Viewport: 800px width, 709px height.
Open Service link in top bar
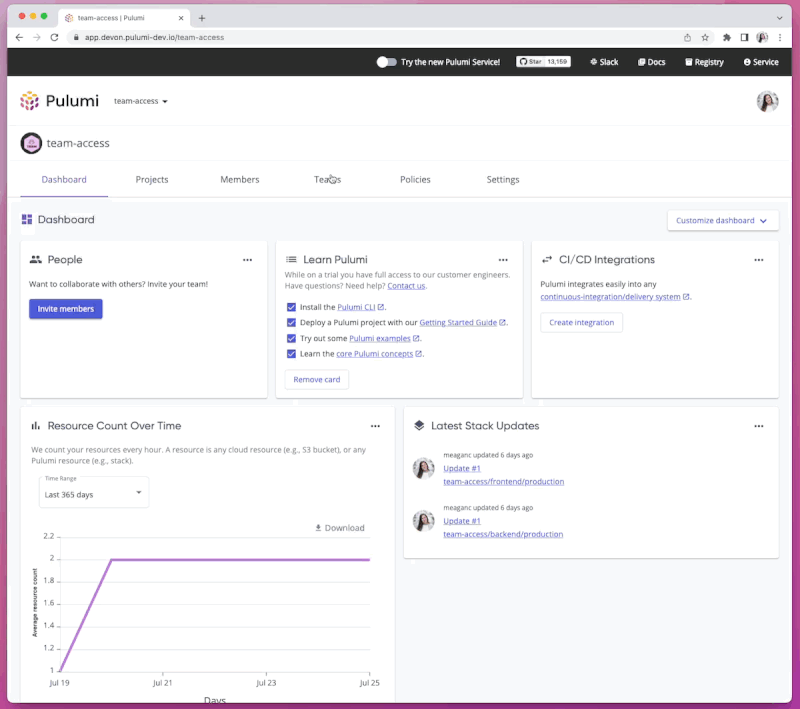tap(761, 62)
